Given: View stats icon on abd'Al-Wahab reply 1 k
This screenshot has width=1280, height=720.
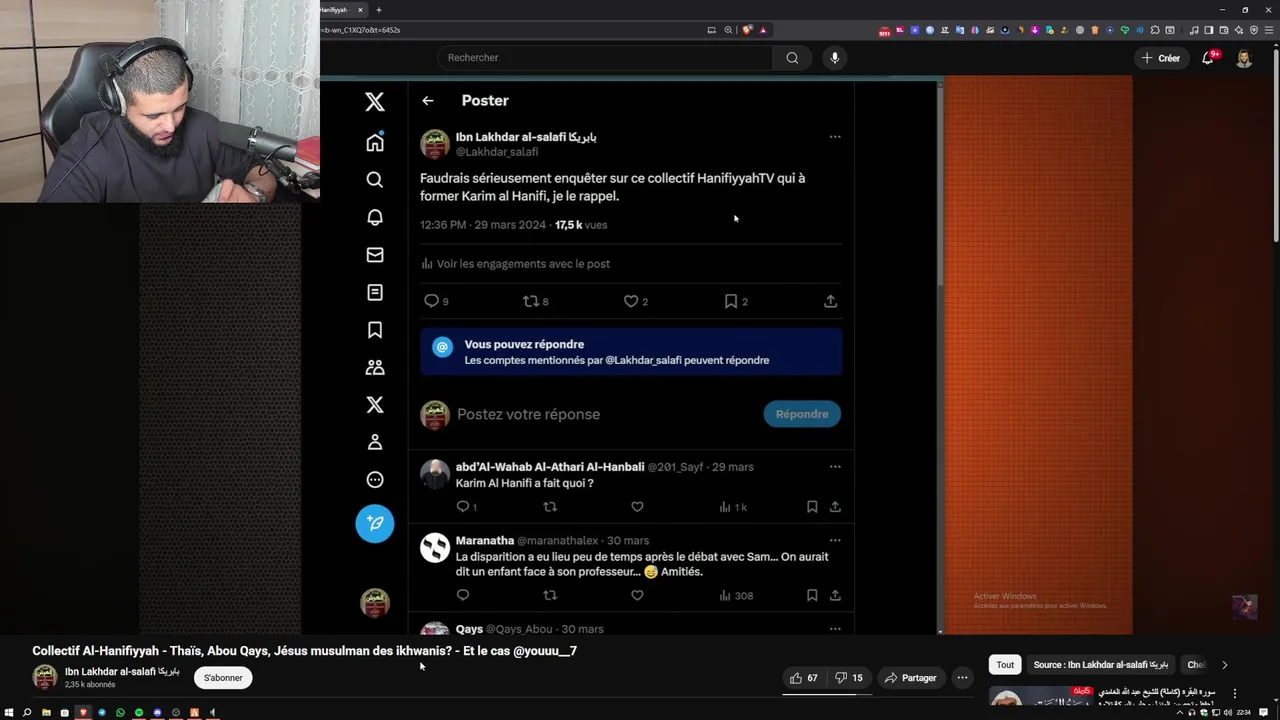Looking at the screenshot, I should click(725, 507).
